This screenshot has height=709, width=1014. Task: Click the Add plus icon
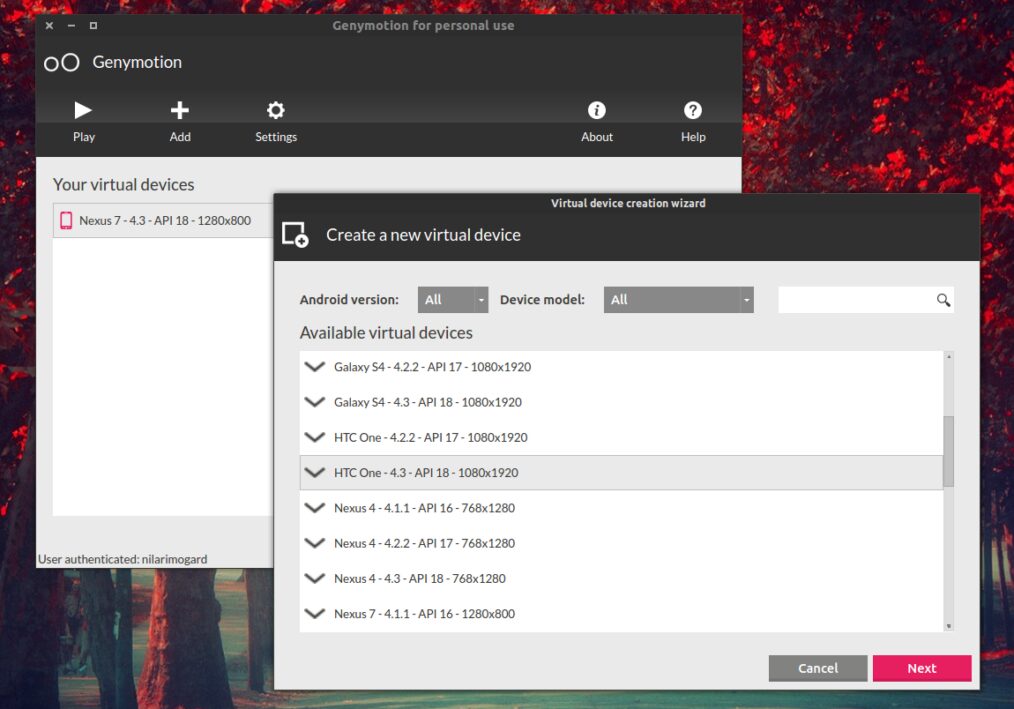pos(180,110)
